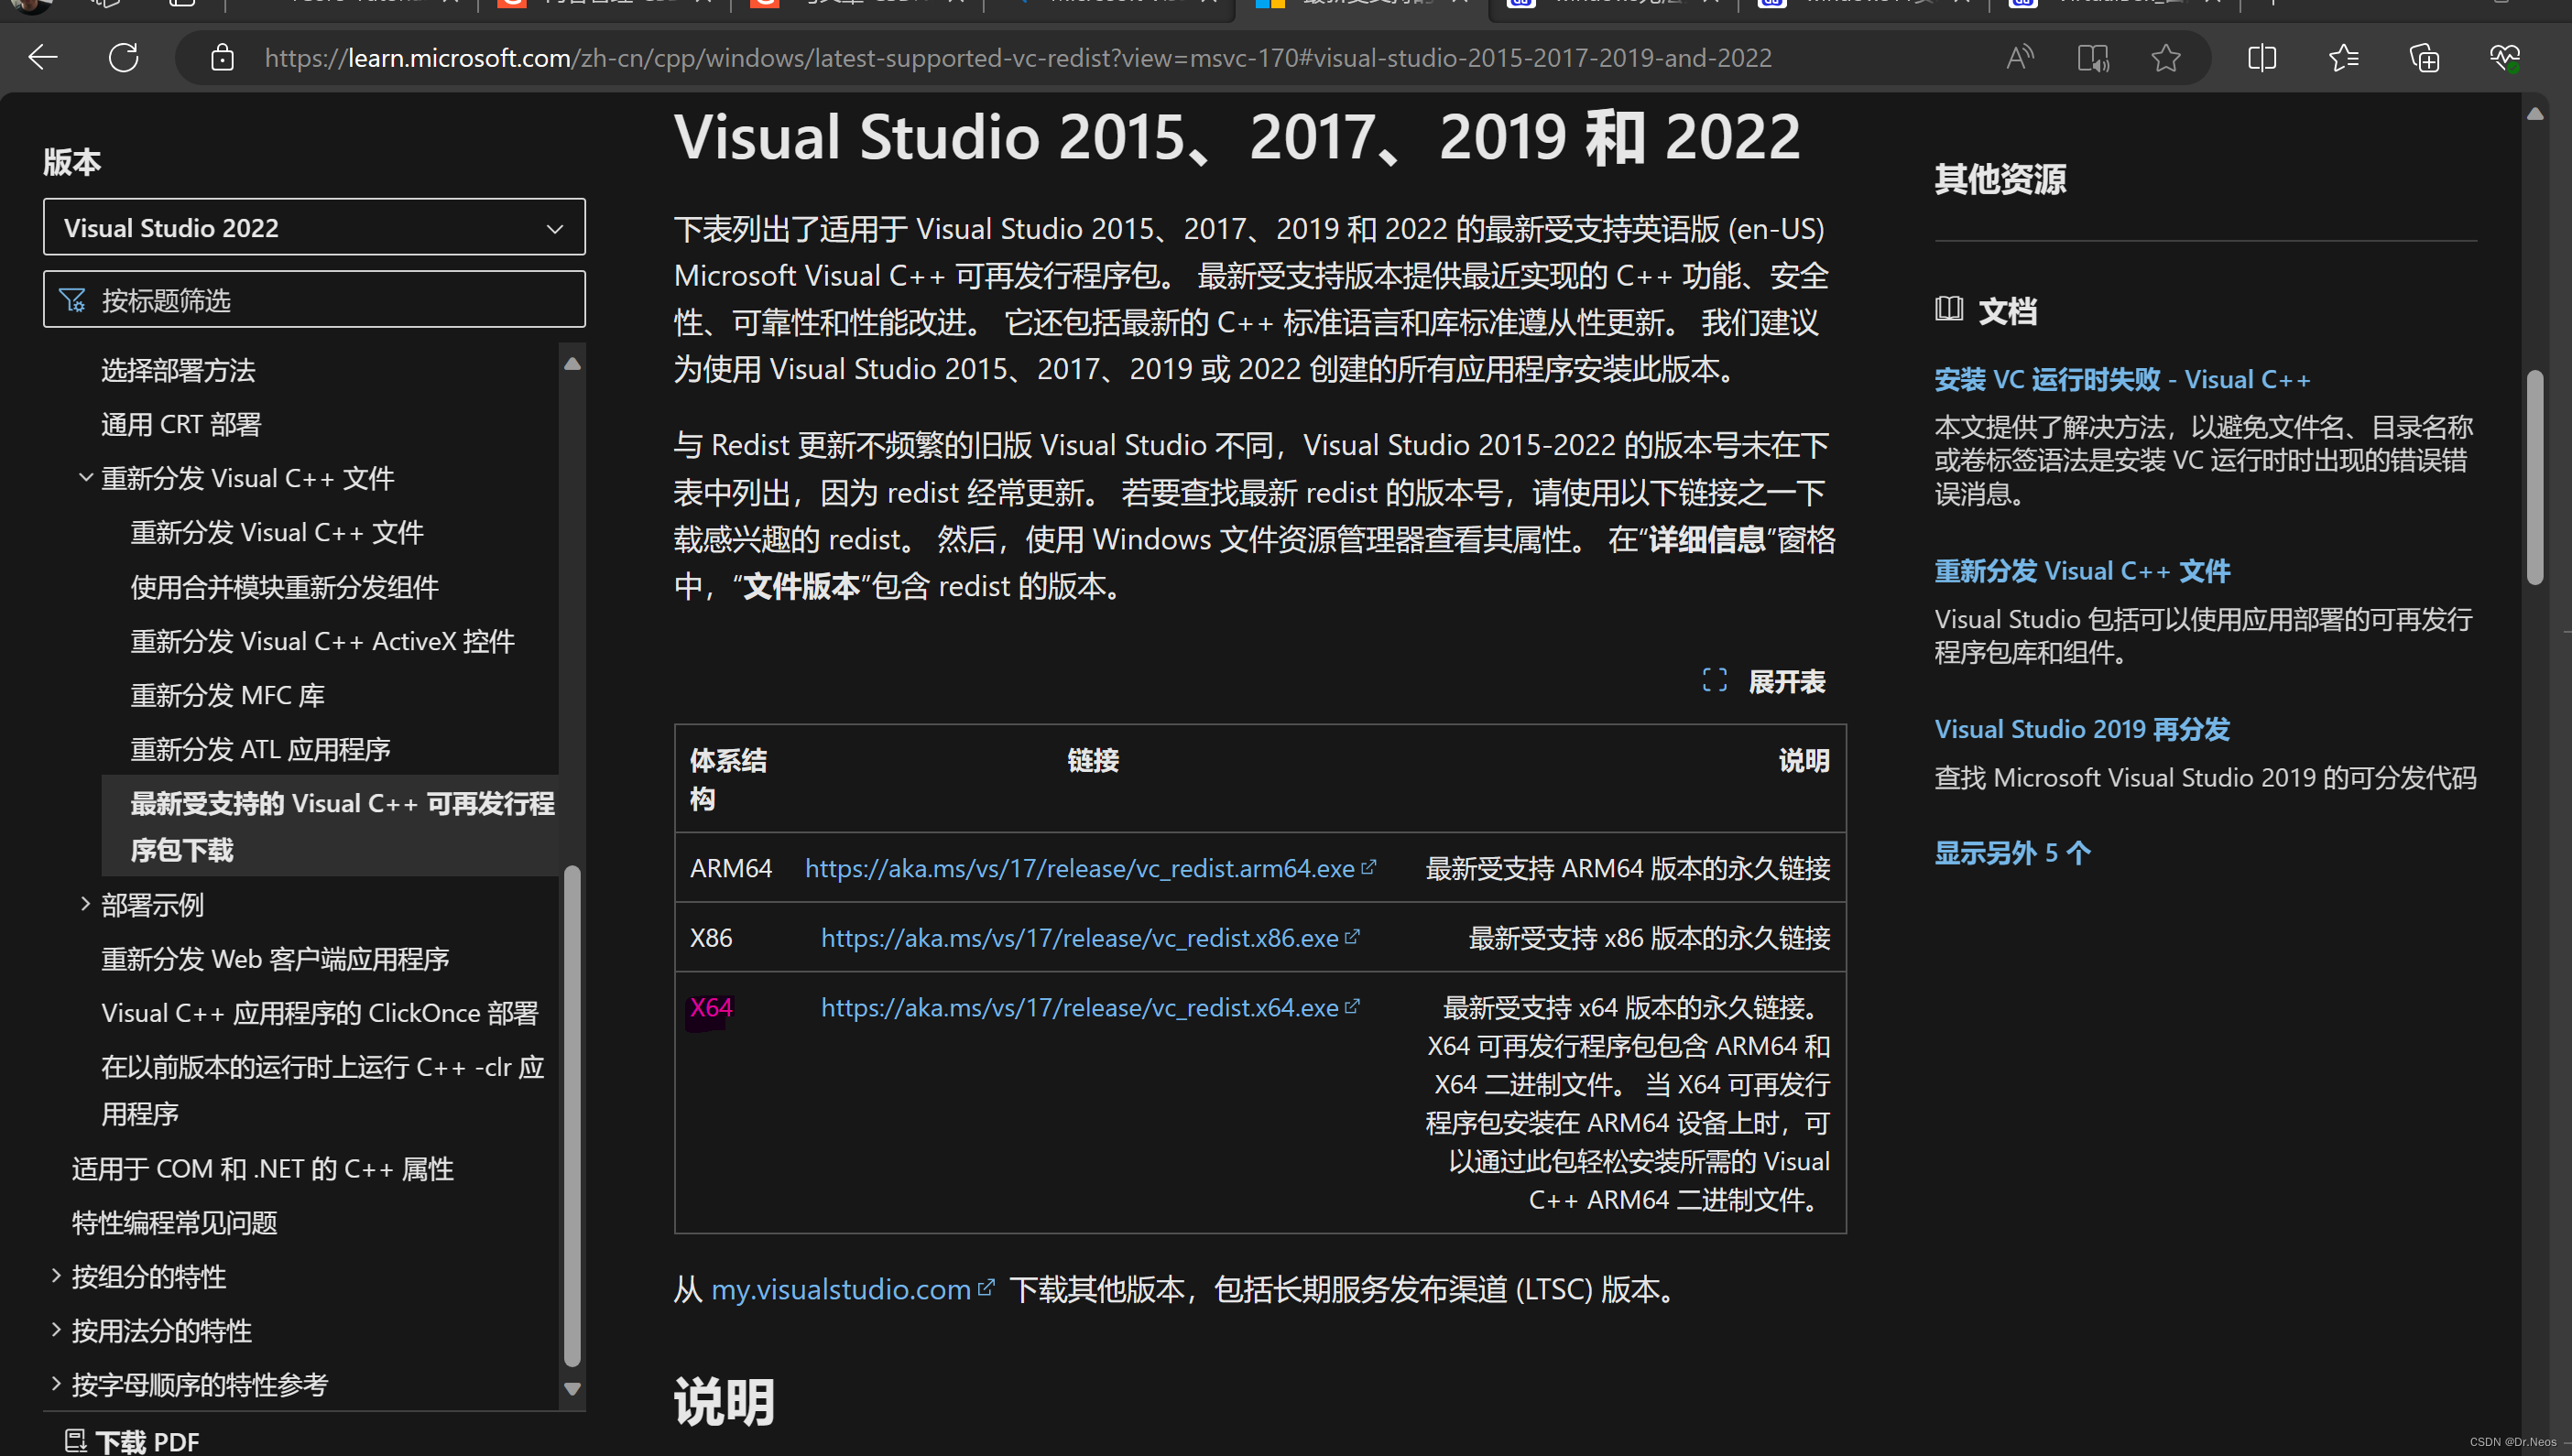The image size is (2572, 1456).
Task: Click the 展开表 expand-table button
Action: 1763,681
